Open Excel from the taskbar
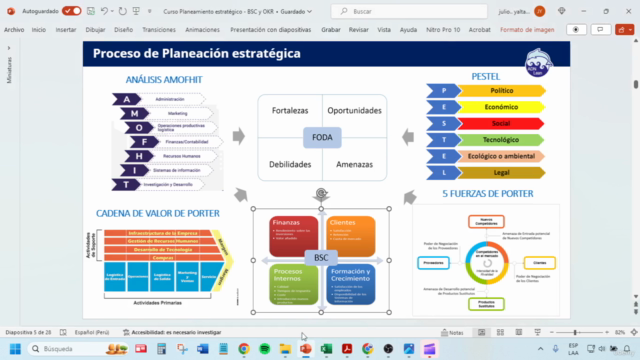The image size is (640, 360). click(x=326, y=349)
